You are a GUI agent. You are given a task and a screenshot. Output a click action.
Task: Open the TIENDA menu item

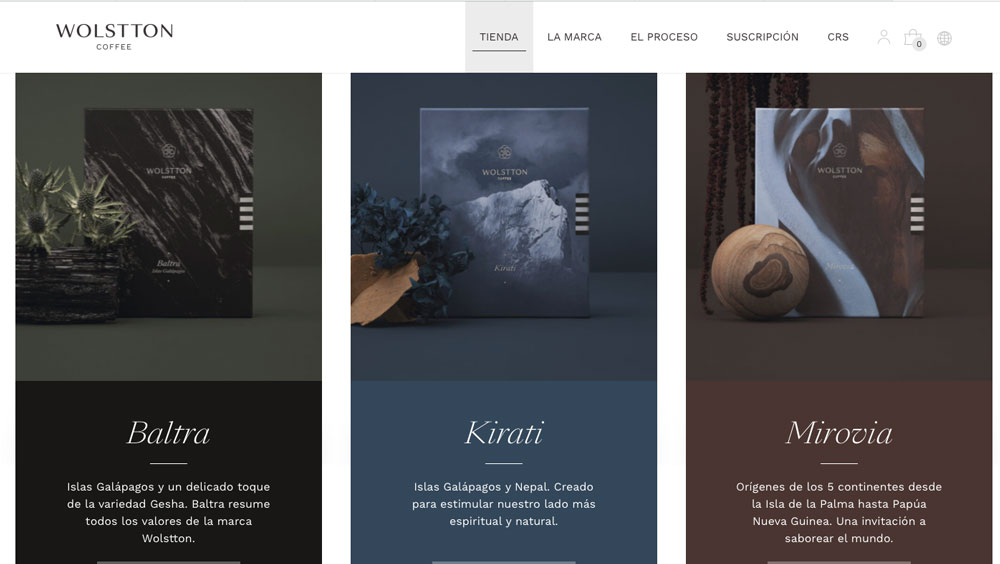pos(499,37)
